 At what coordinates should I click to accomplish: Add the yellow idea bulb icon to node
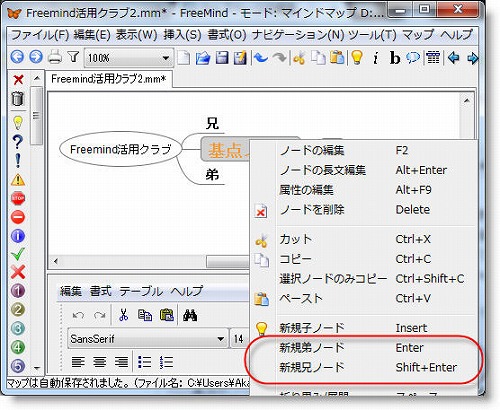(x=18, y=123)
